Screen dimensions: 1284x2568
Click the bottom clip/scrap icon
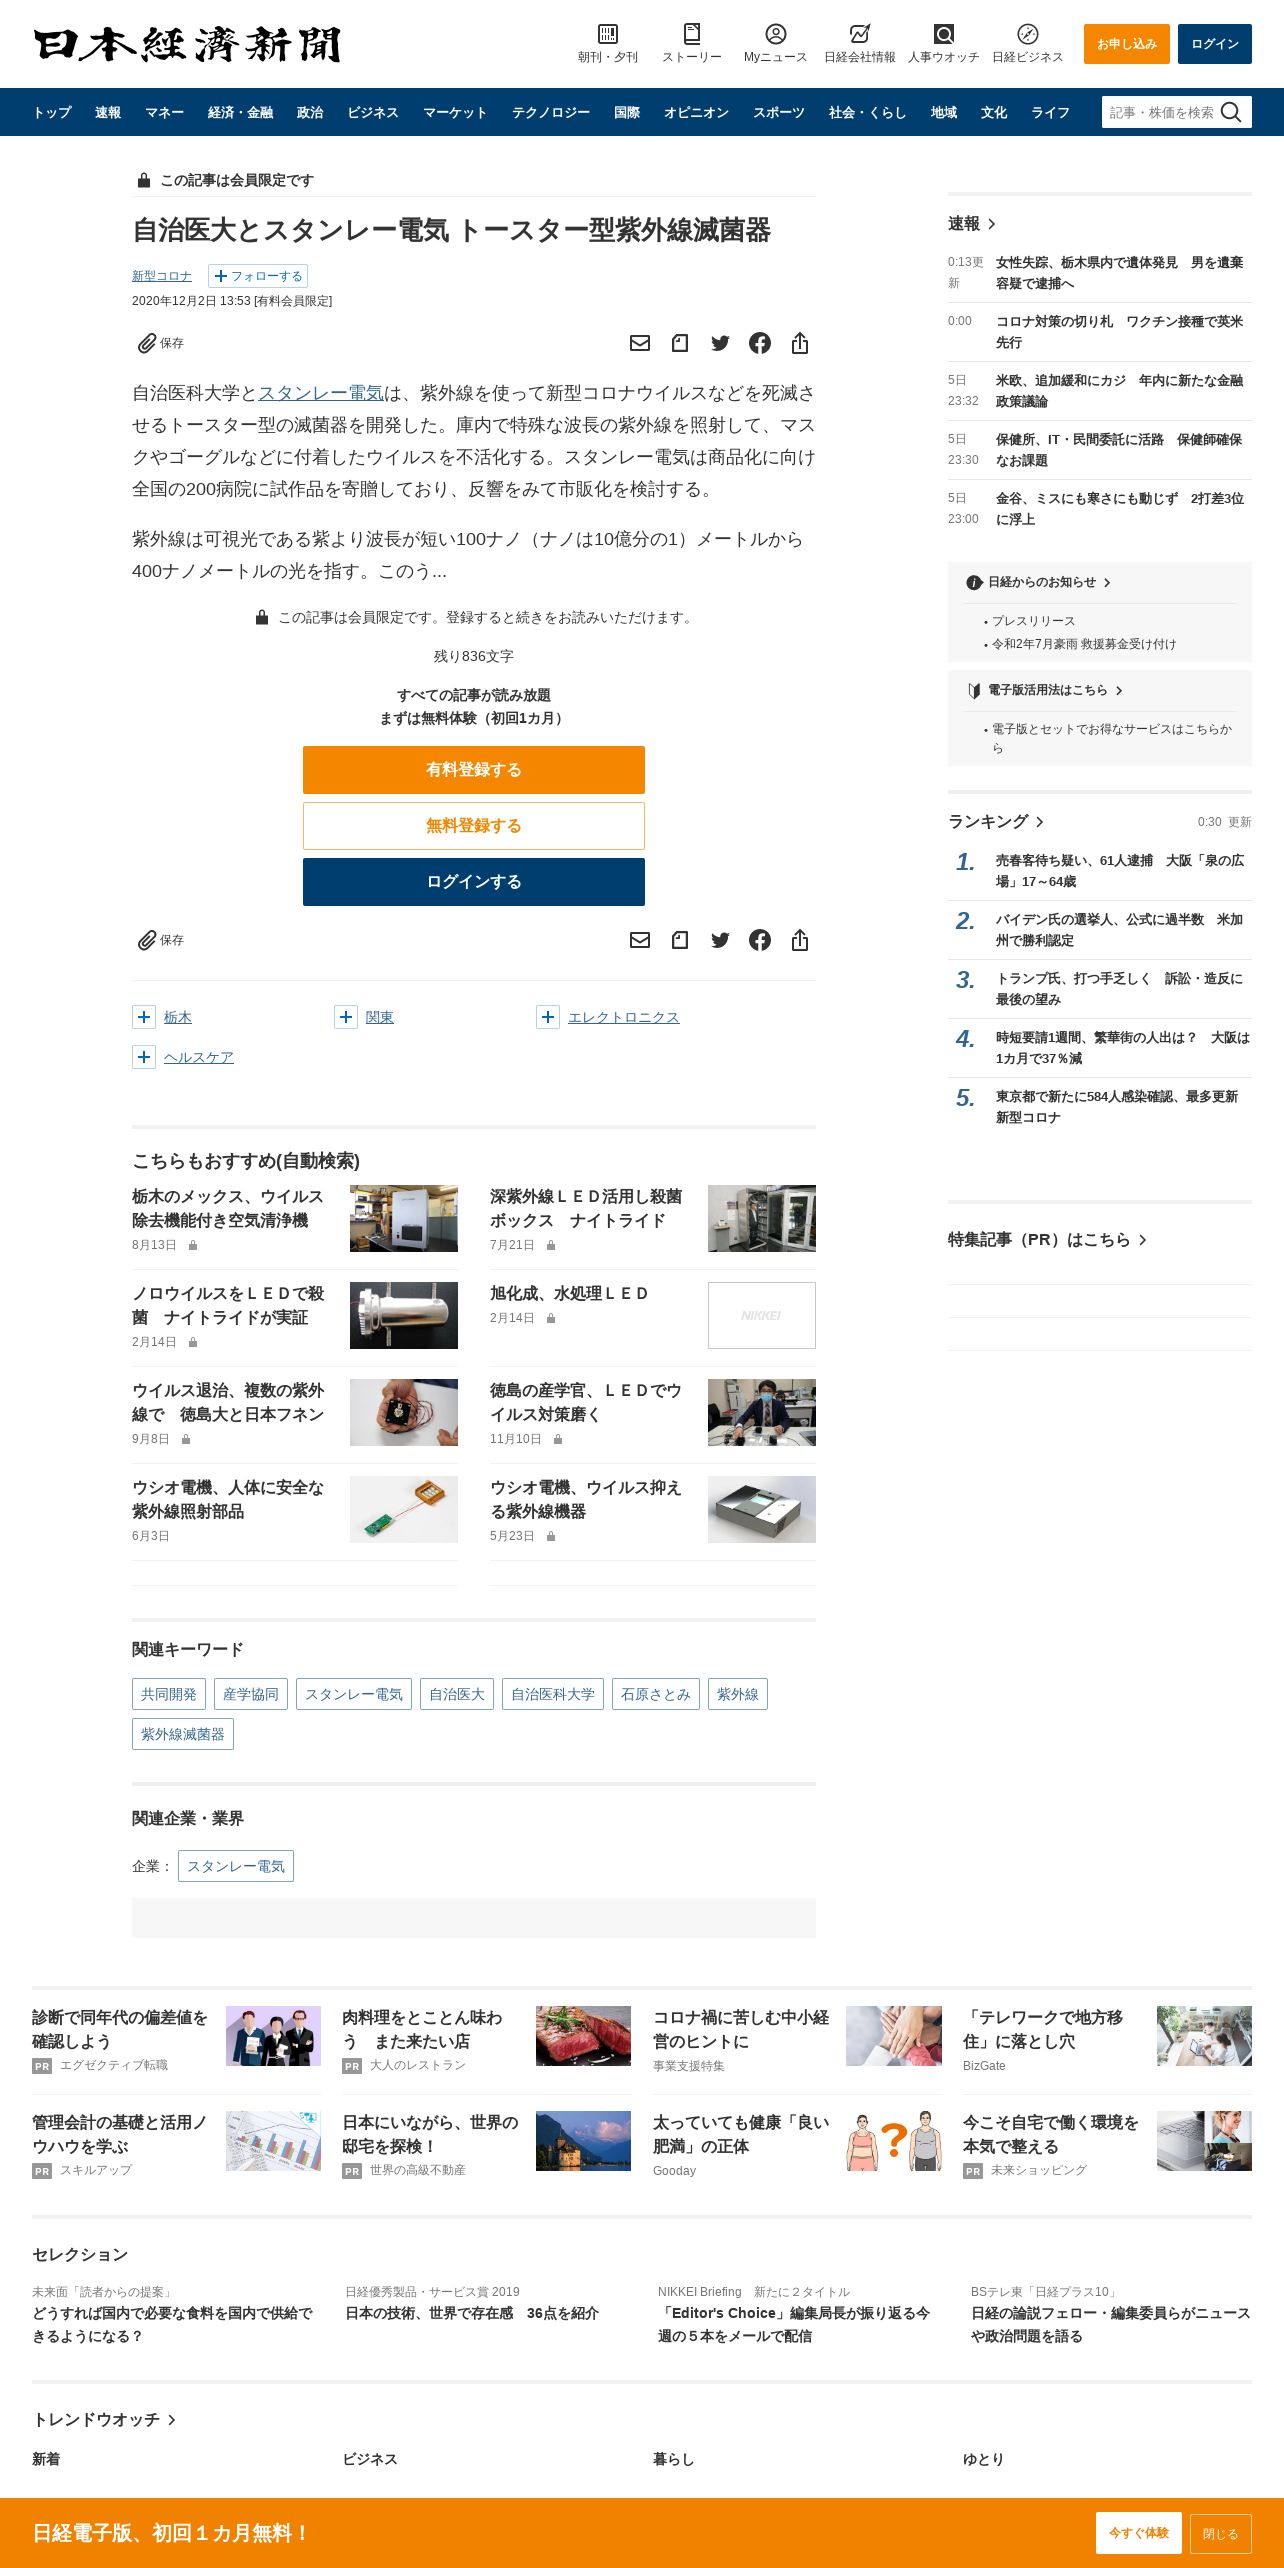tap(680, 940)
